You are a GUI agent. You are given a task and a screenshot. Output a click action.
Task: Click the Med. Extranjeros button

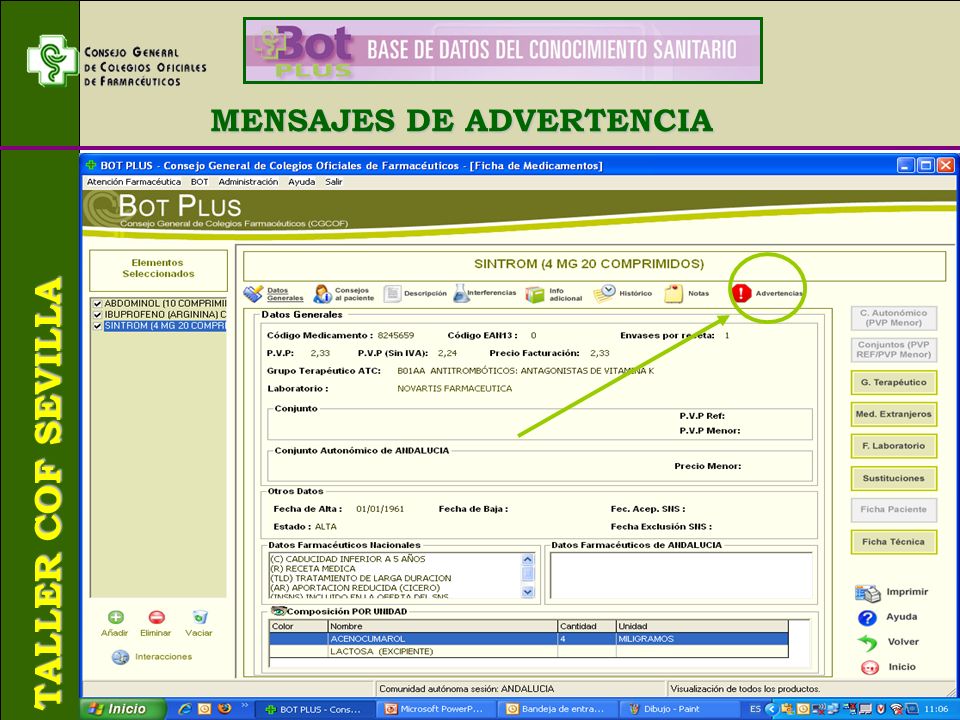pyautogui.click(x=893, y=414)
